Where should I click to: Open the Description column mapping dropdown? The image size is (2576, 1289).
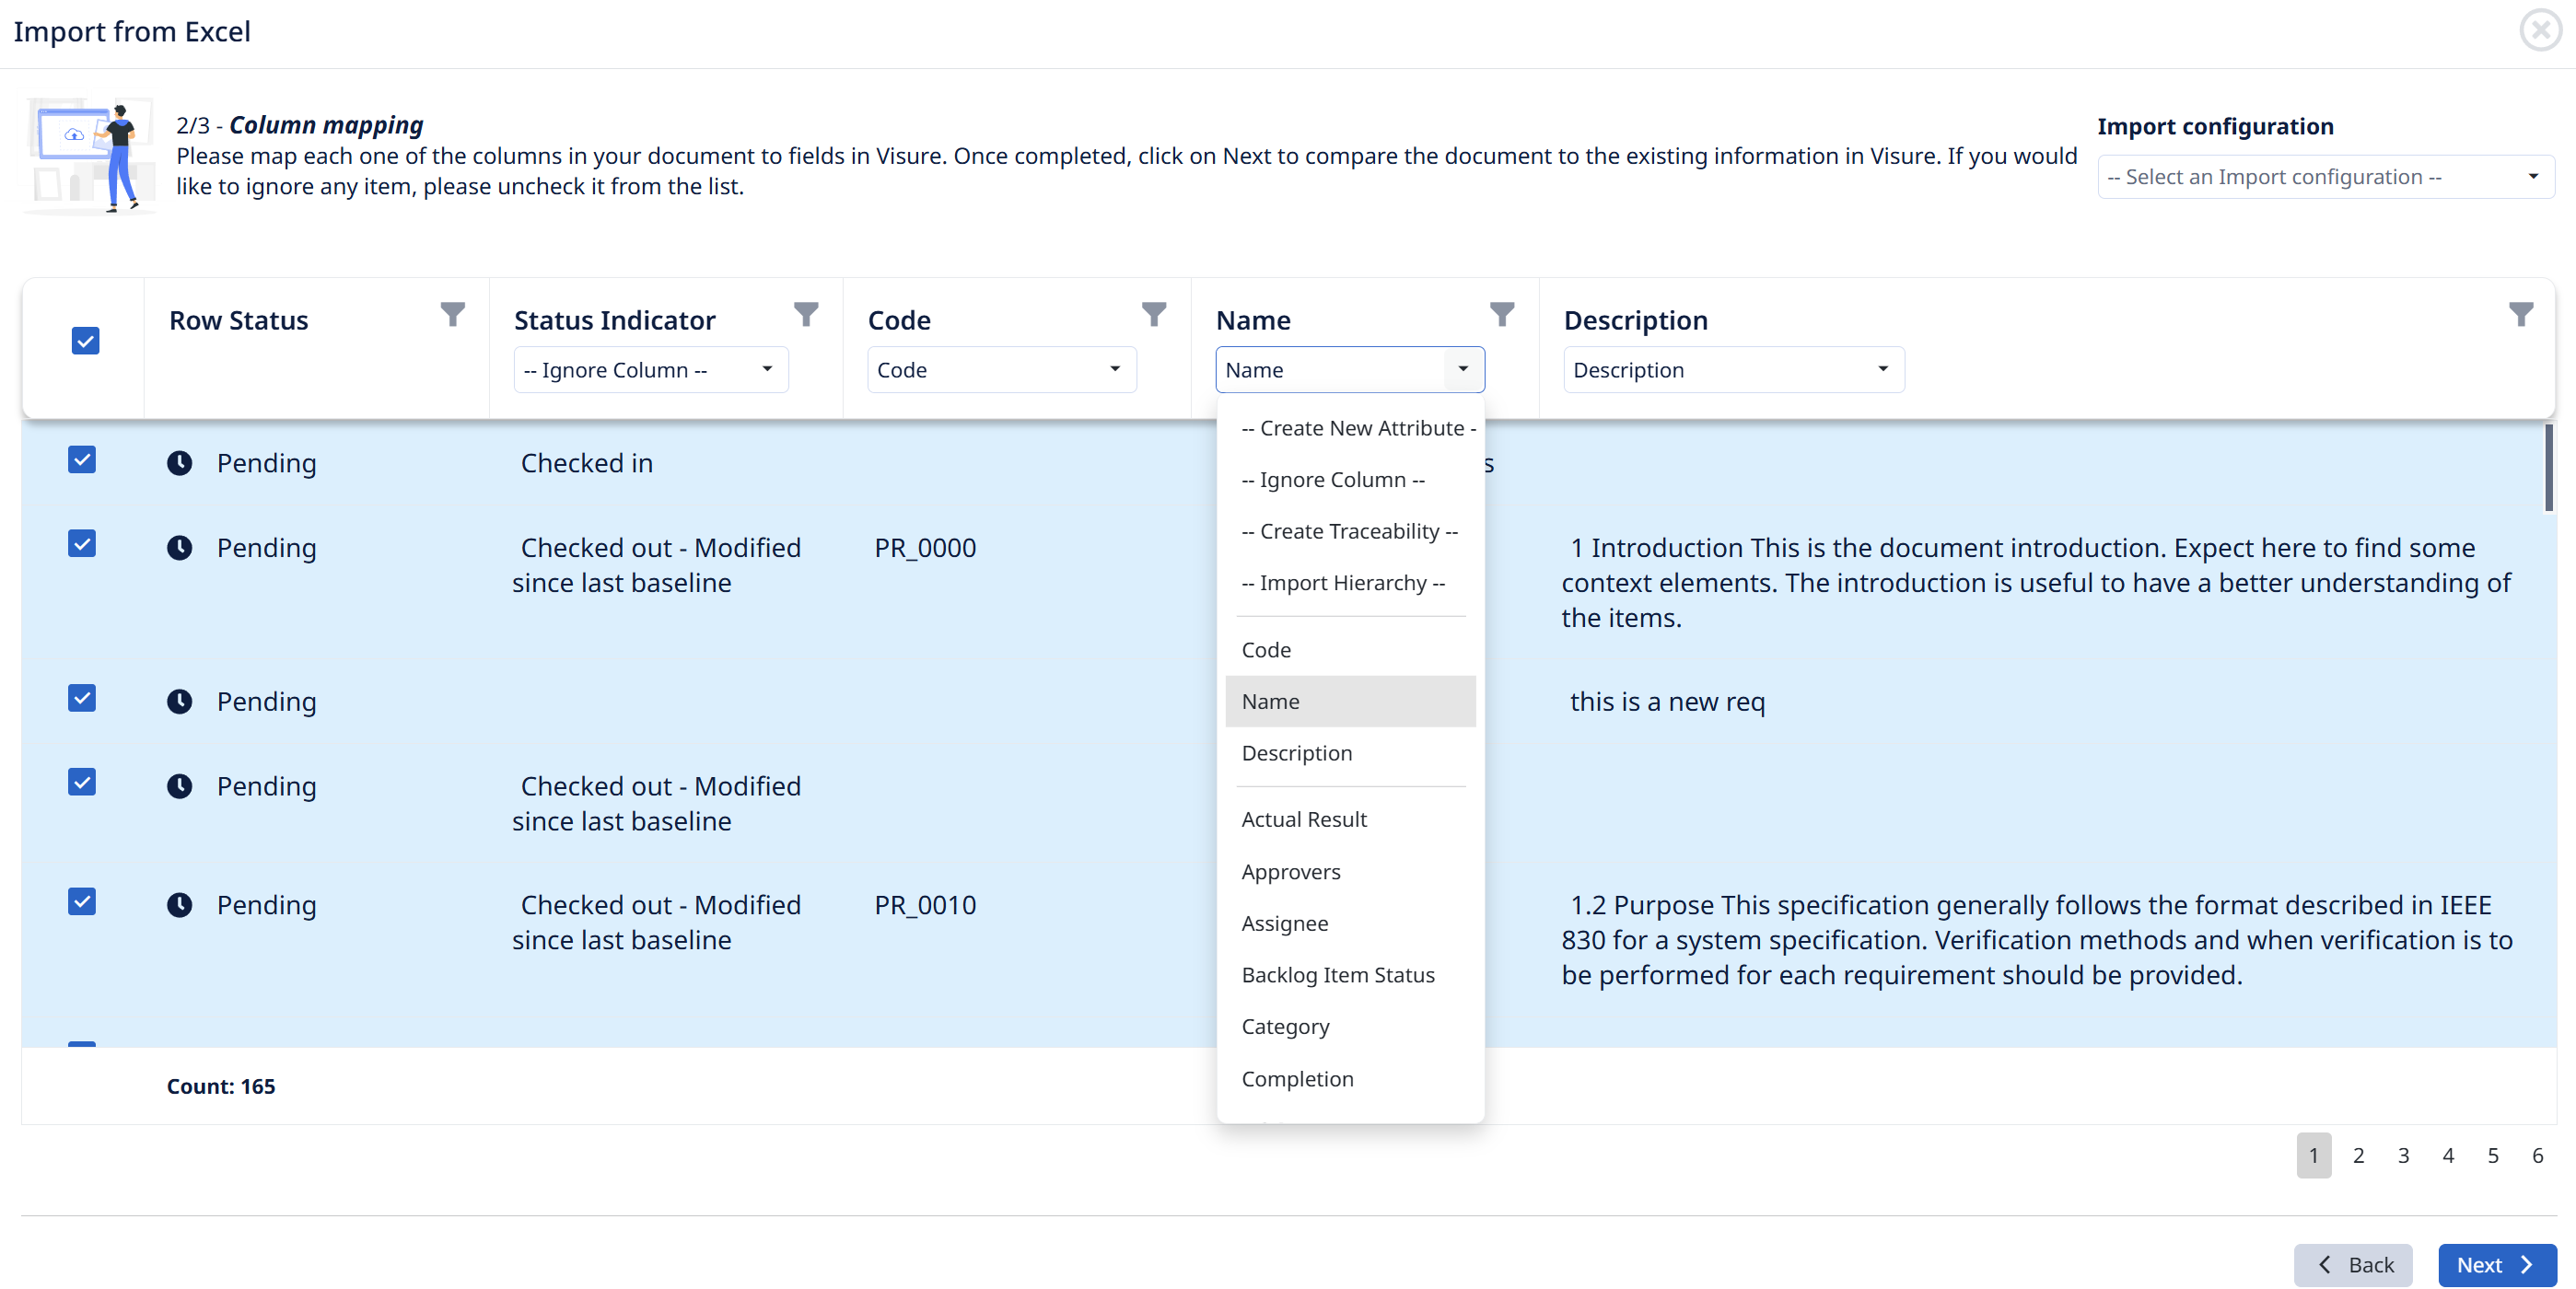(x=1734, y=370)
